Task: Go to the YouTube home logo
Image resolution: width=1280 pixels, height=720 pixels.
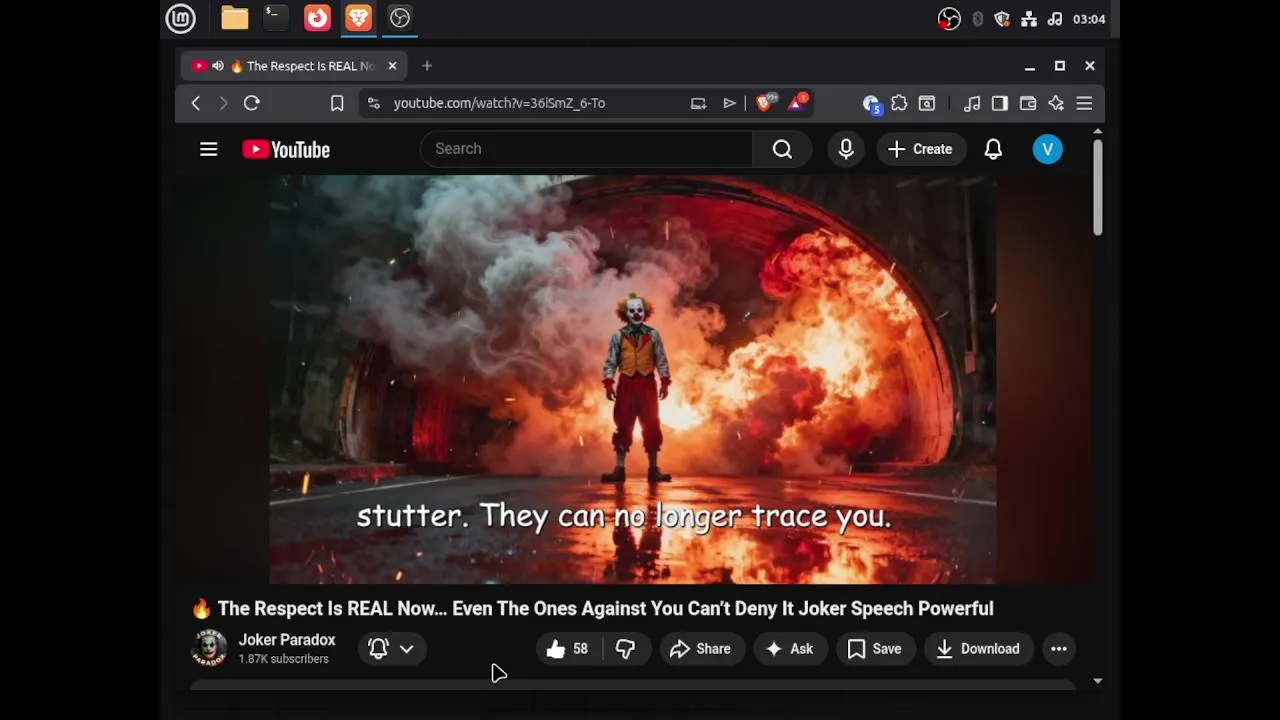Action: coord(286,149)
